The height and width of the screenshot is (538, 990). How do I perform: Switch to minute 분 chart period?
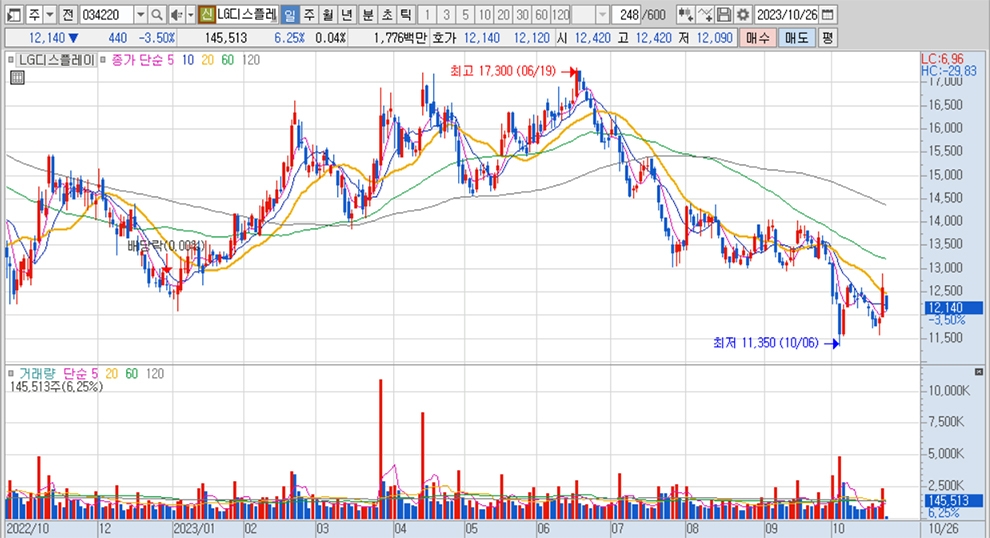coord(368,14)
